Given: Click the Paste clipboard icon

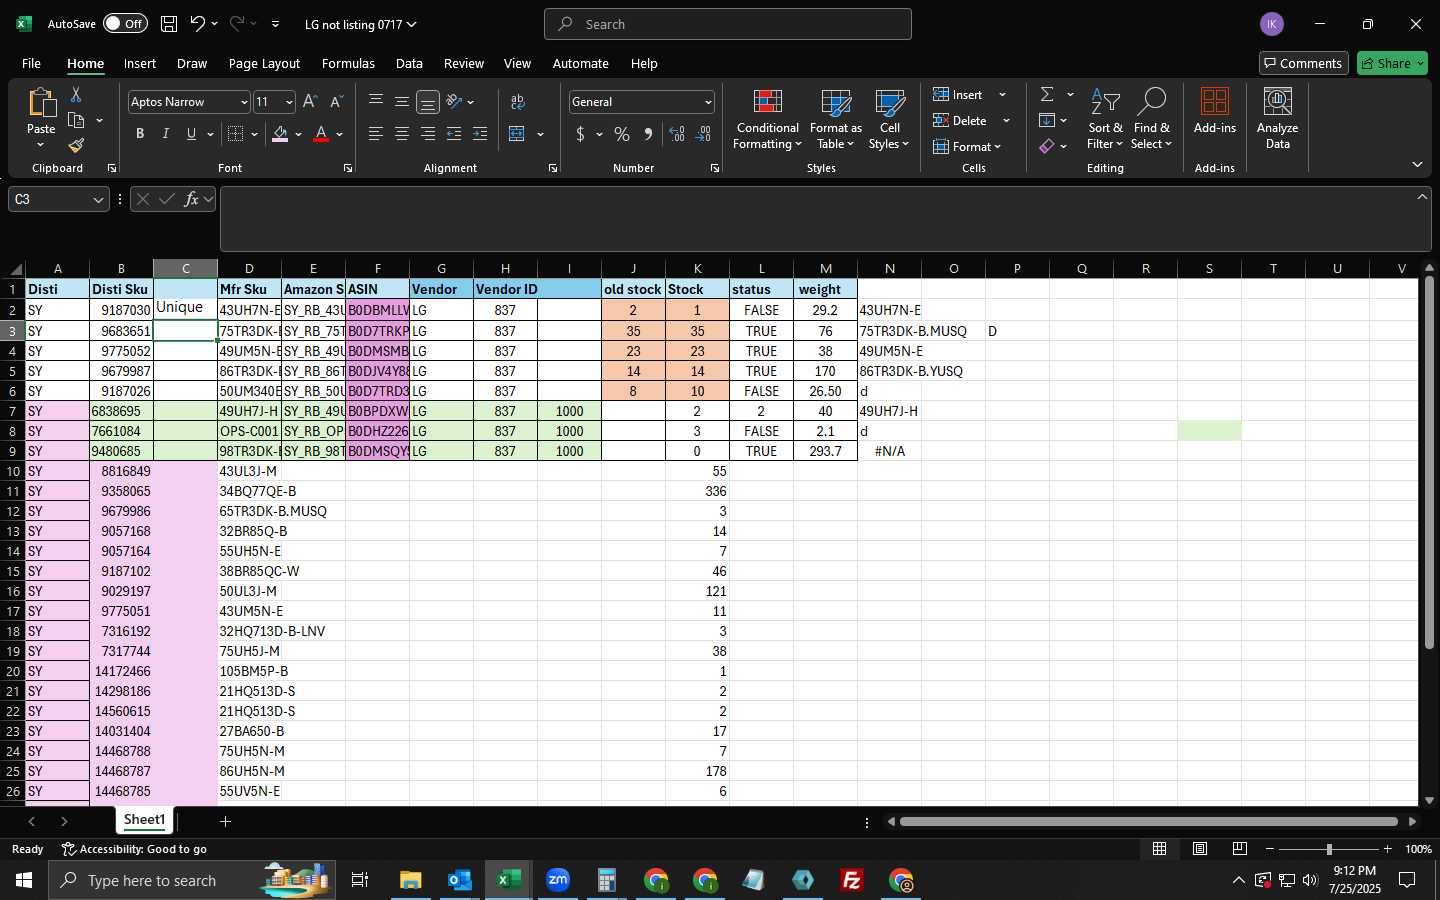Looking at the screenshot, I should 41,102.
